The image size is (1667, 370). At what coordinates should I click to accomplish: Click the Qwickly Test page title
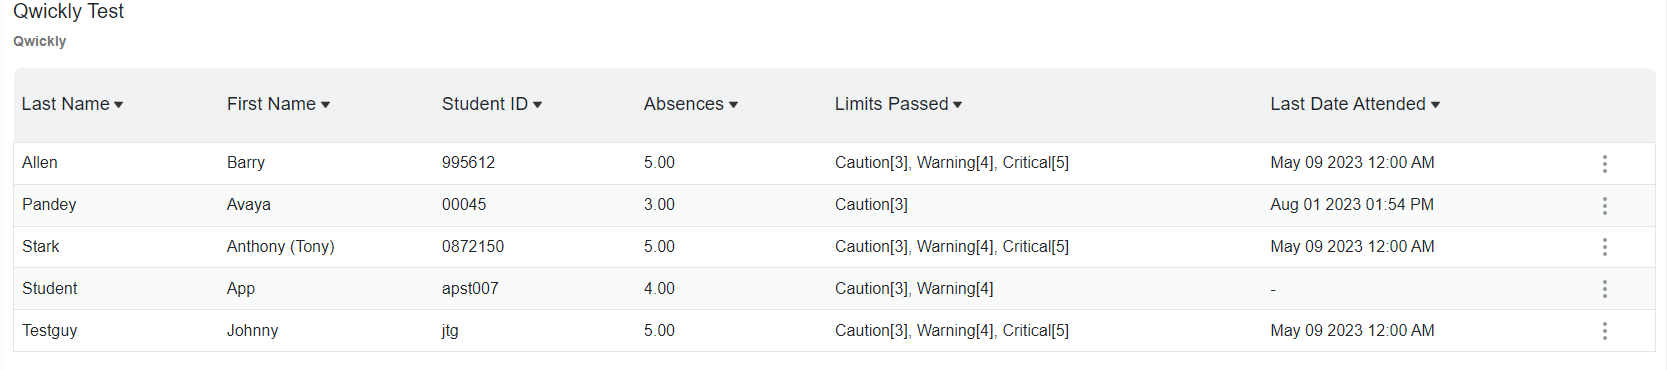(x=68, y=11)
